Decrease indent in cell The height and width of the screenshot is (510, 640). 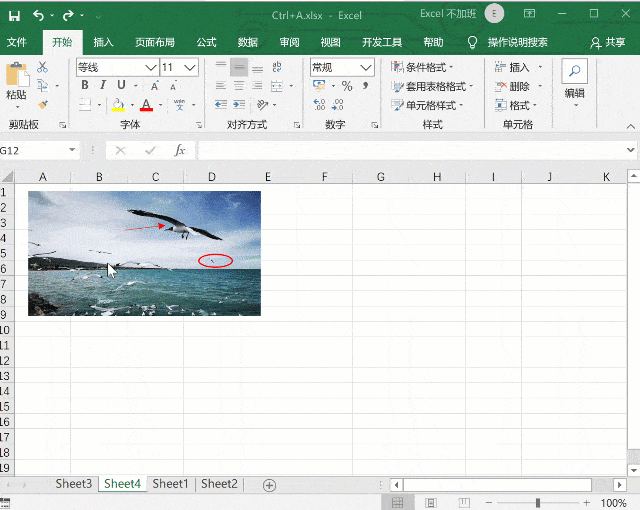221,105
